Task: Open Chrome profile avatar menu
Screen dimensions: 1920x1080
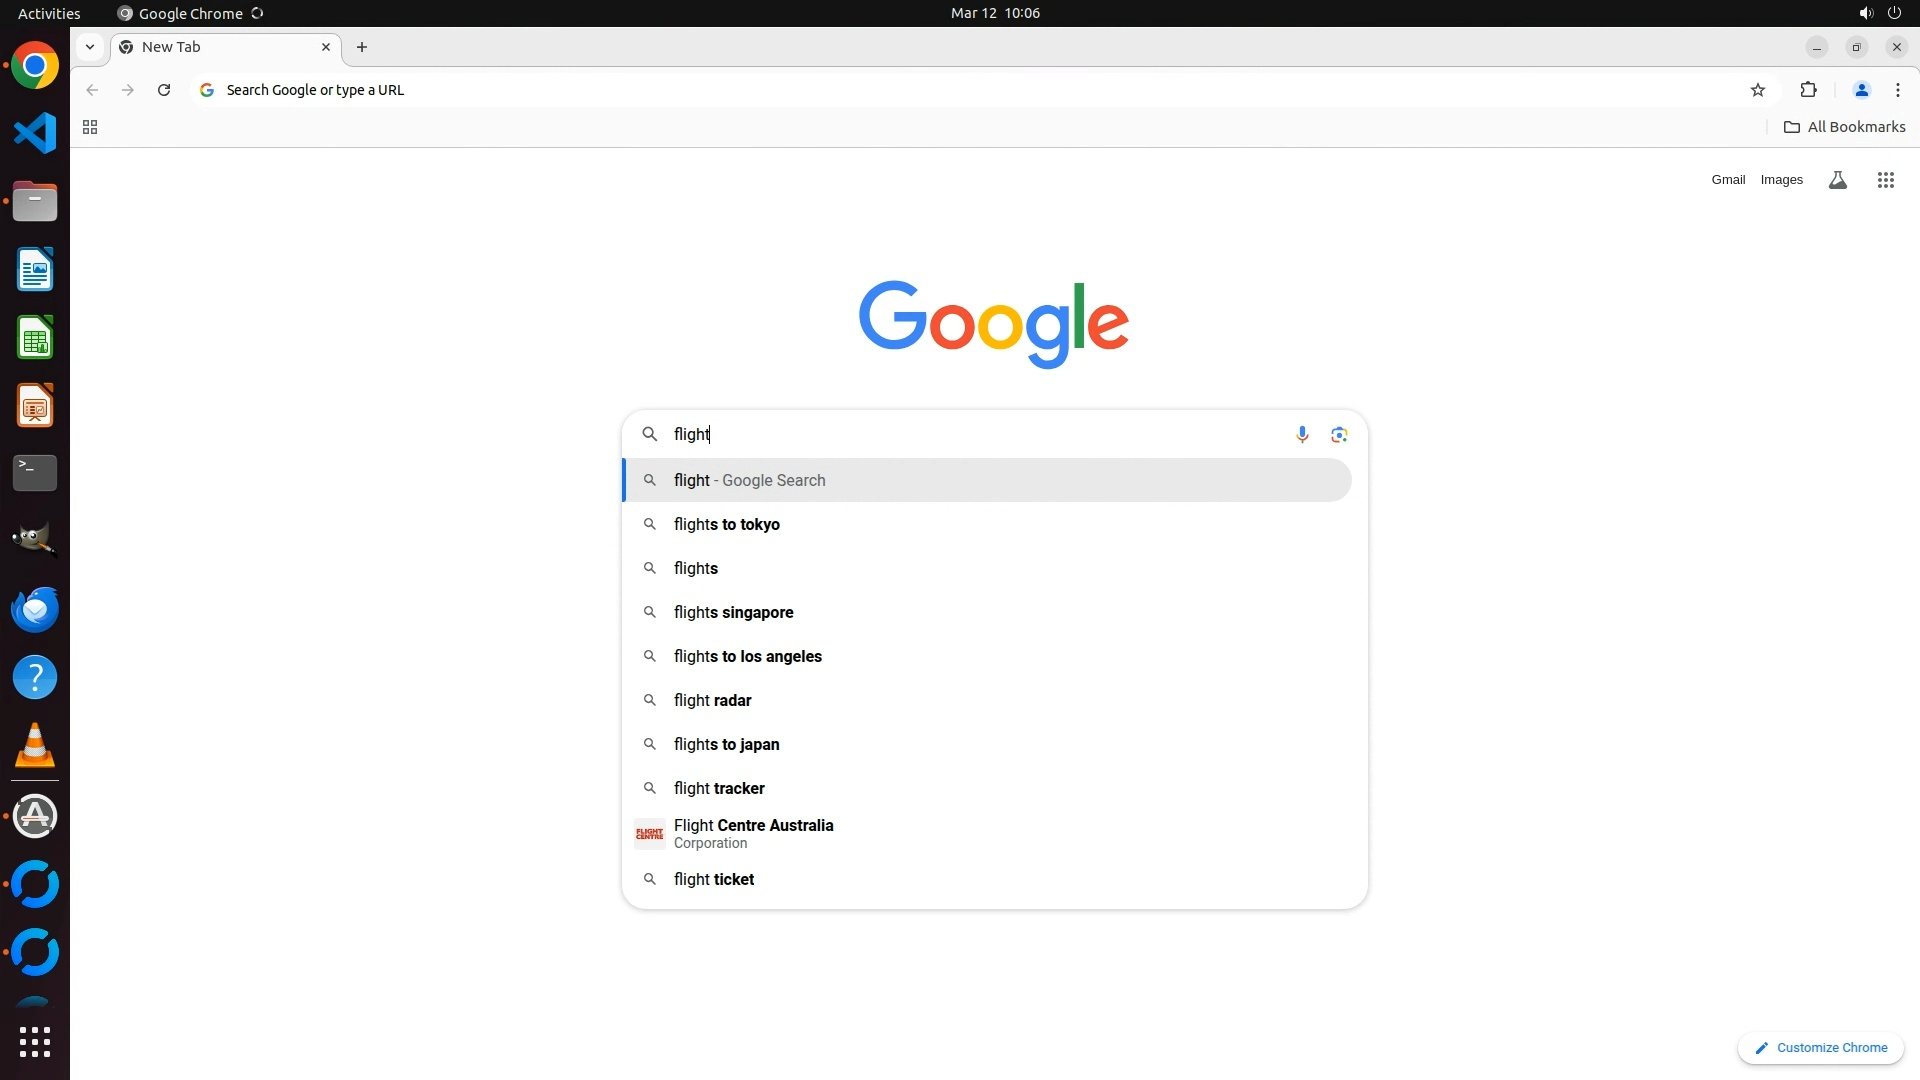Action: (1861, 90)
